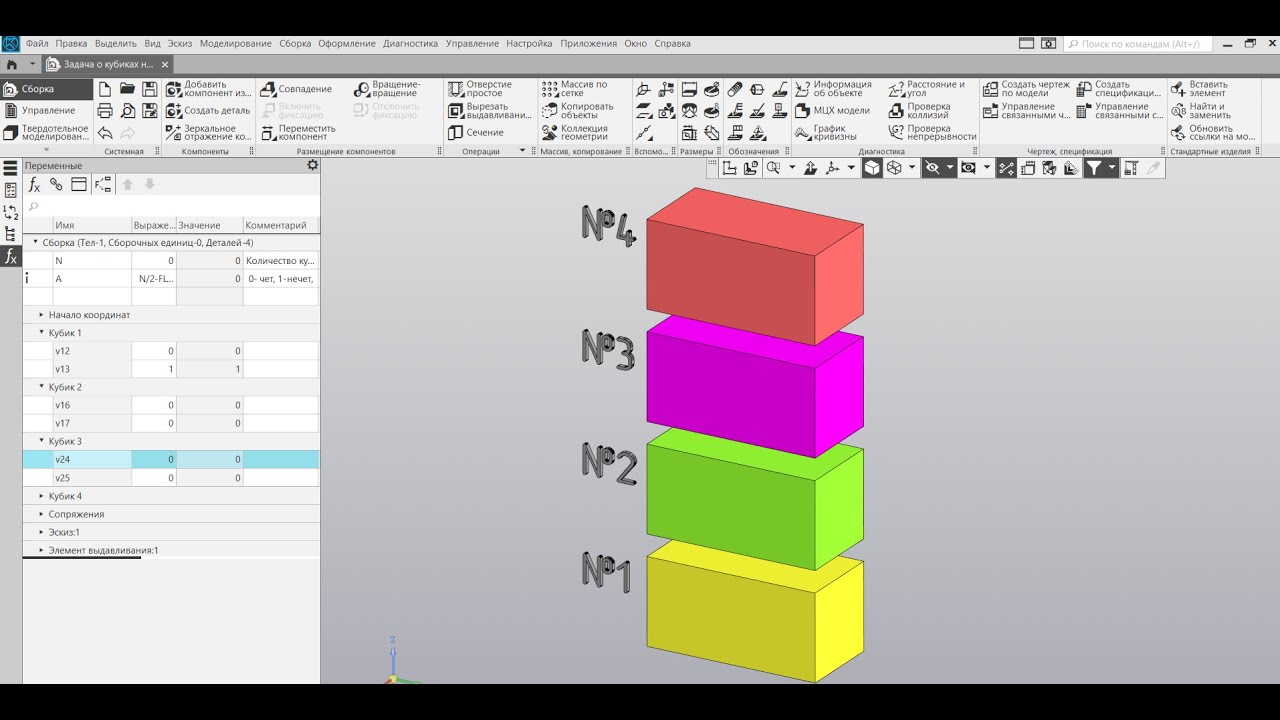Click the Print icon in Системная group
The width and height of the screenshot is (1280, 720).
click(x=105, y=111)
